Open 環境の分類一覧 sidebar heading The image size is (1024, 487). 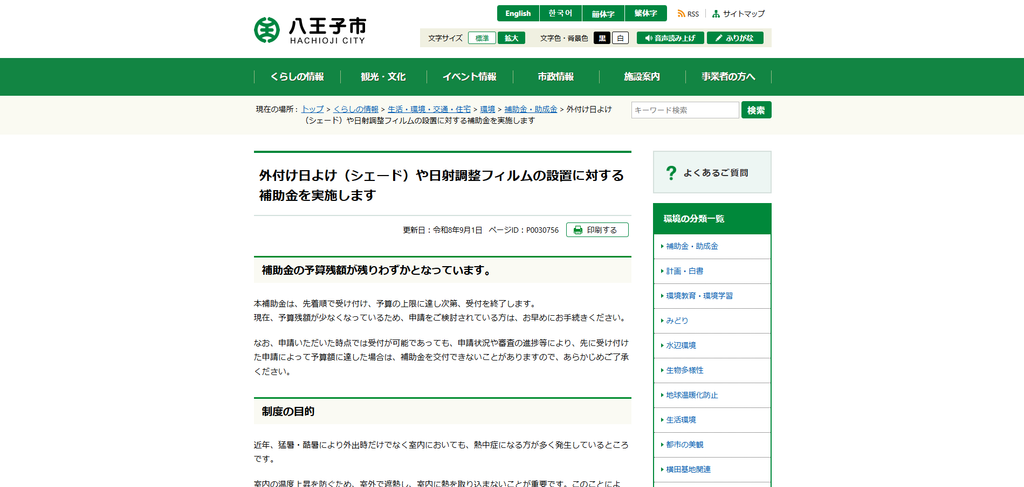(x=712, y=219)
